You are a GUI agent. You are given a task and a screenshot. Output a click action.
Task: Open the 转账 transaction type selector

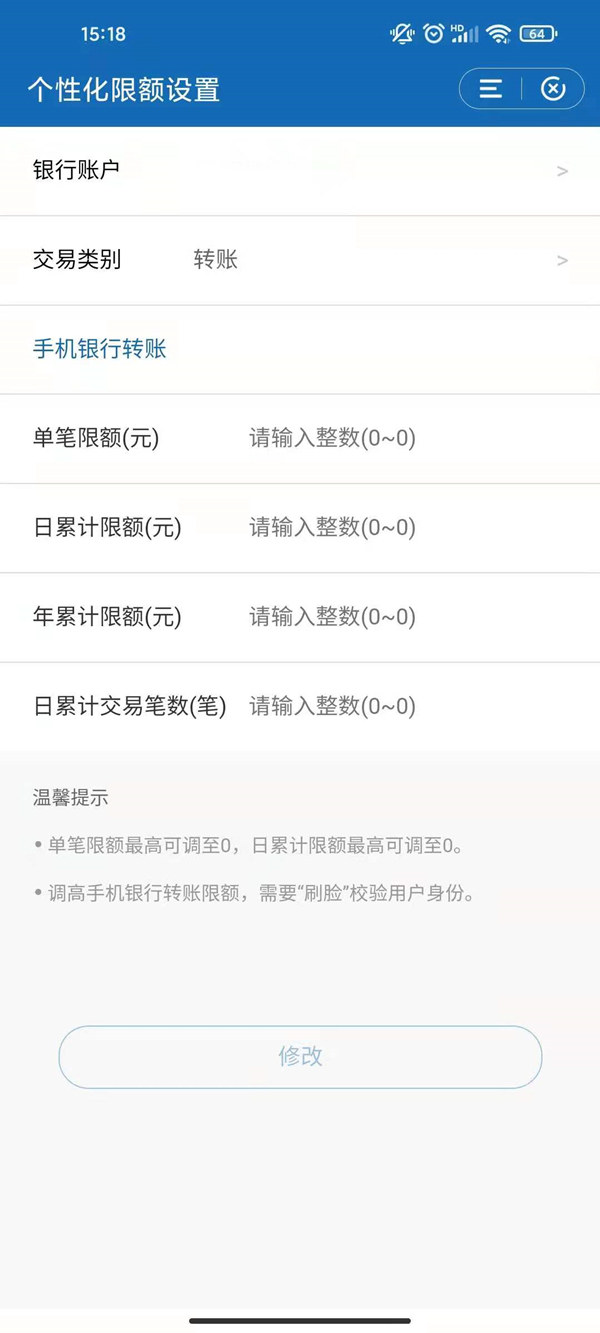tap(216, 260)
